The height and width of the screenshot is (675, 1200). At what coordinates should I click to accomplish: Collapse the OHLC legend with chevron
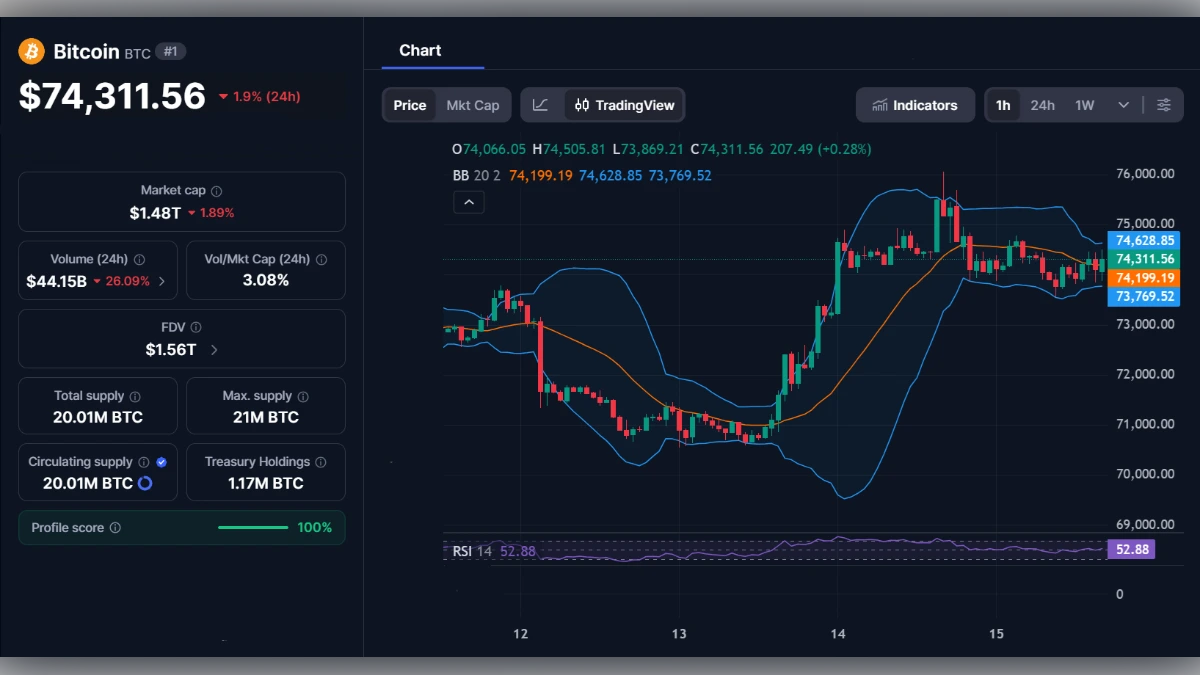pos(469,202)
